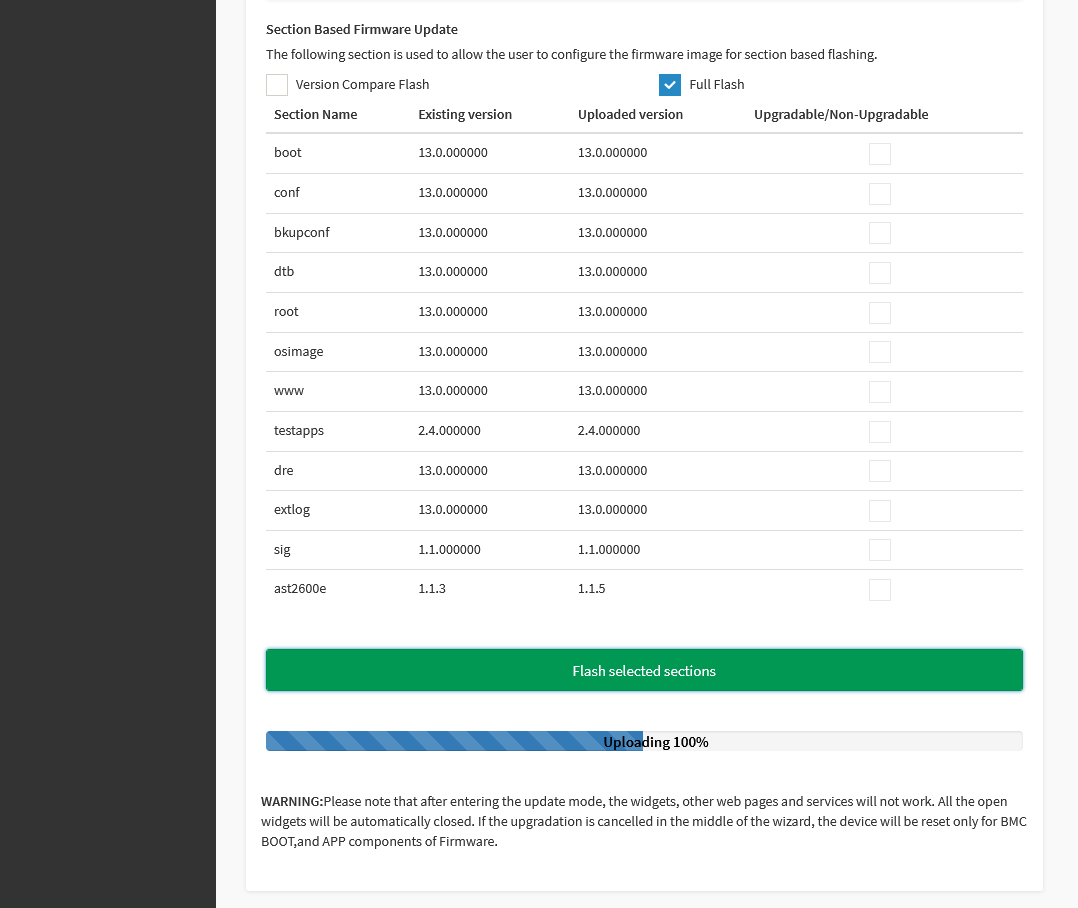Click the Existing version column header
Viewport: 1078px width, 908px height.
(465, 114)
